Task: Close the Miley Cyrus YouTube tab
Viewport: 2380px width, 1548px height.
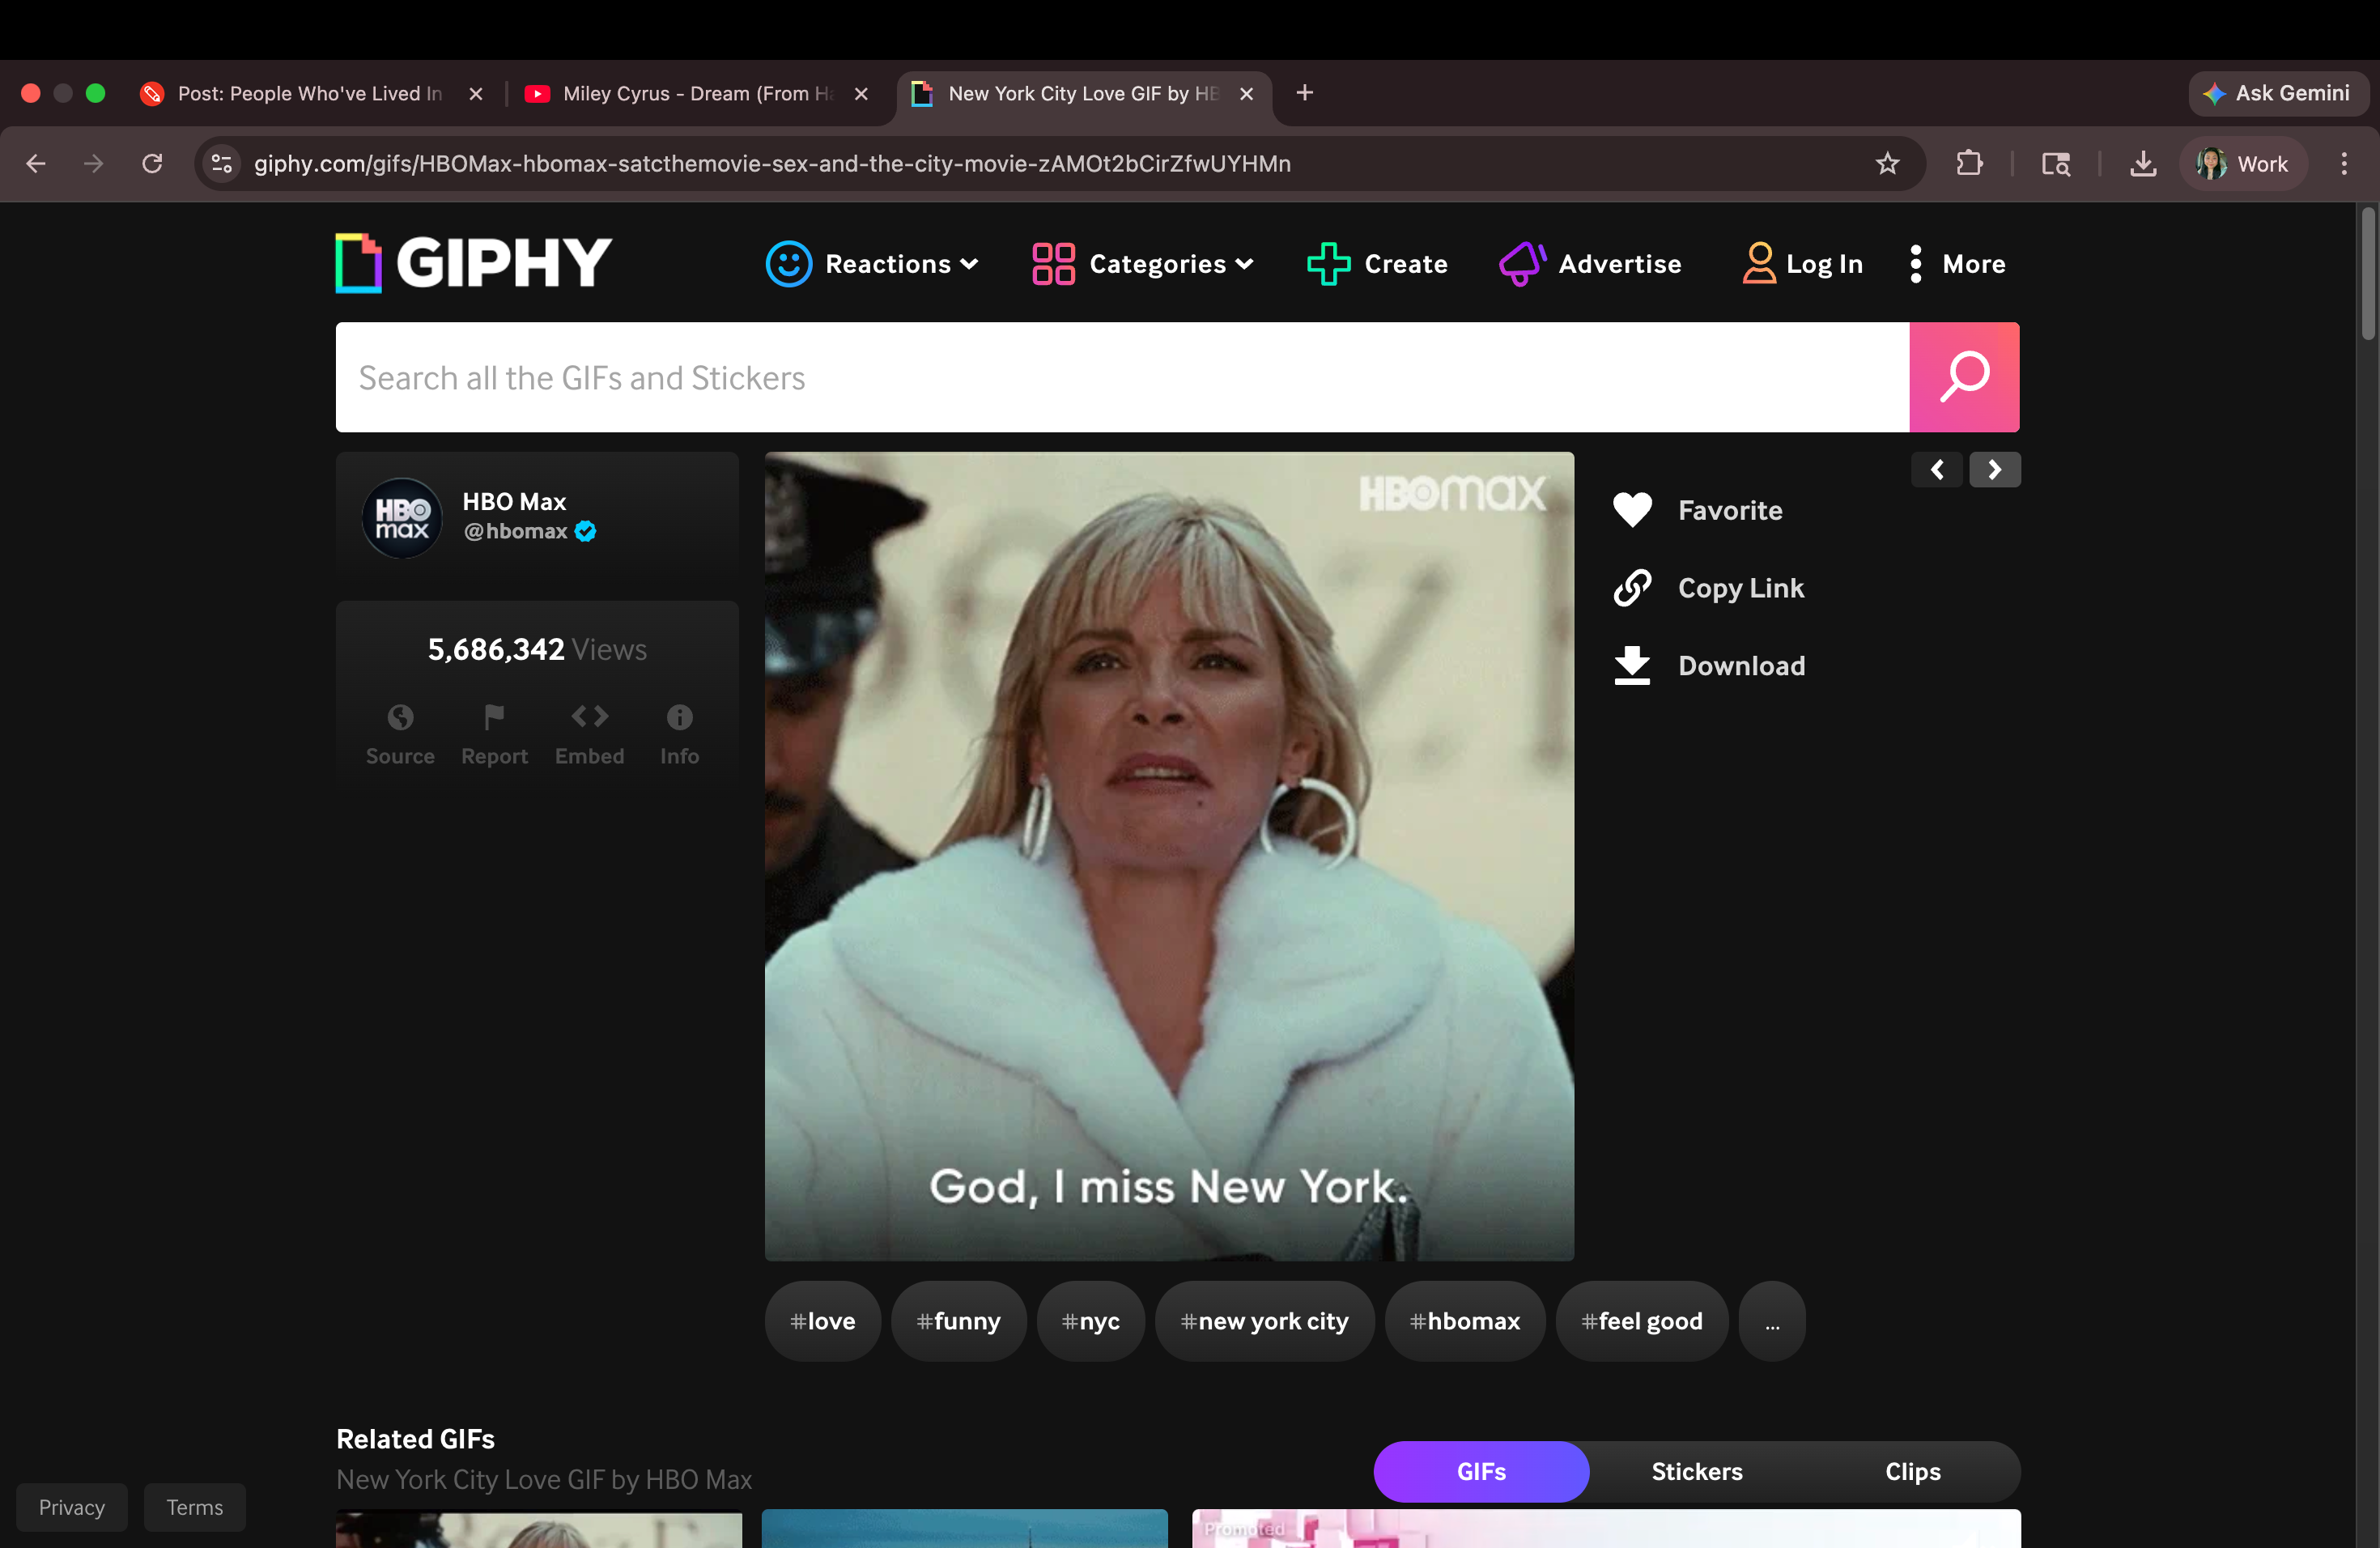Action: pos(861,93)
